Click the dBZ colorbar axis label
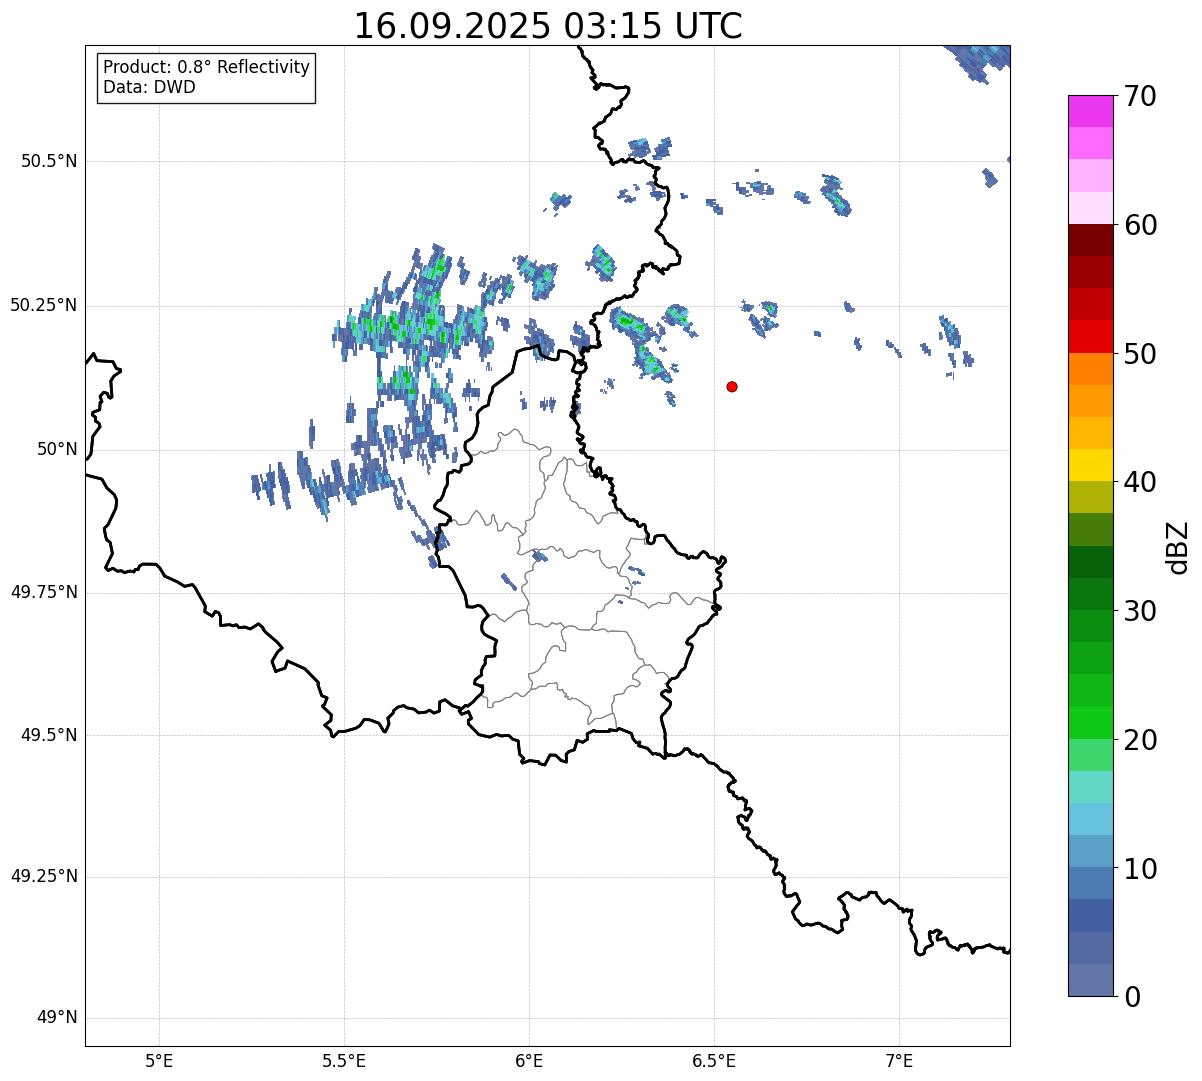 (x=1177, y=547)
